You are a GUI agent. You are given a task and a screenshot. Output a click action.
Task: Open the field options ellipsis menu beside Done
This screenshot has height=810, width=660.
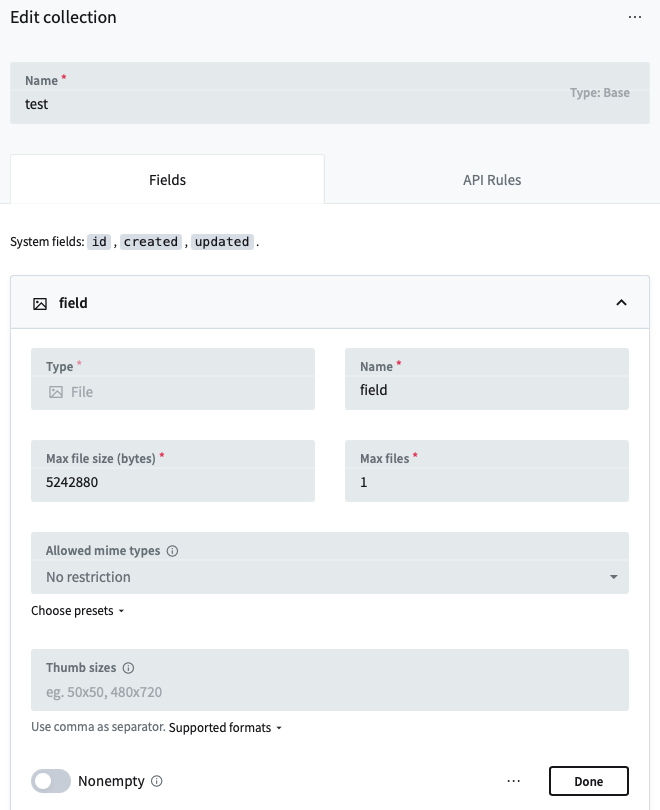(513, 781)
